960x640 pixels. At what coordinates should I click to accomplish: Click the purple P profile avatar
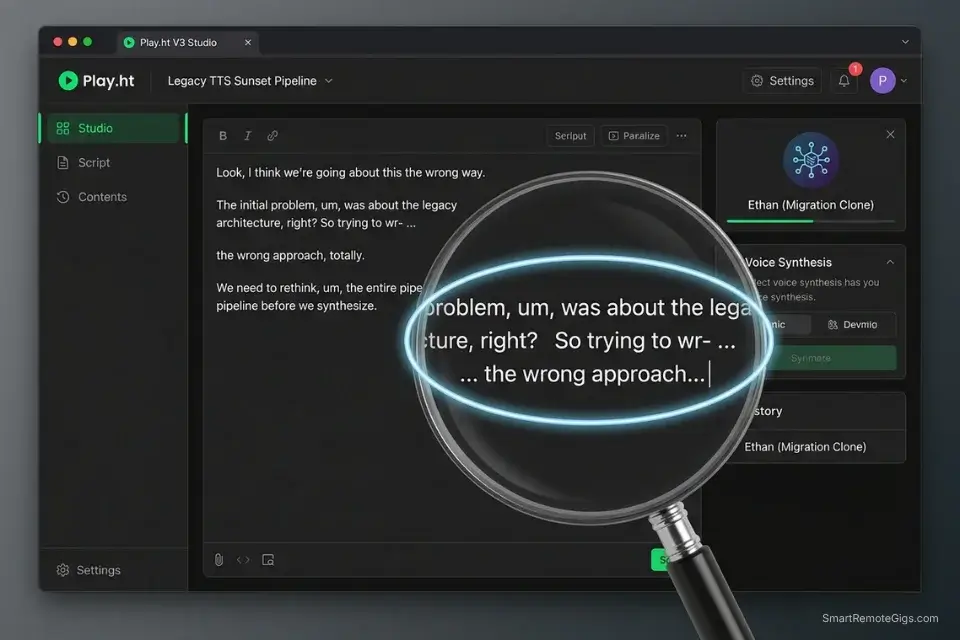pos(882,81)
